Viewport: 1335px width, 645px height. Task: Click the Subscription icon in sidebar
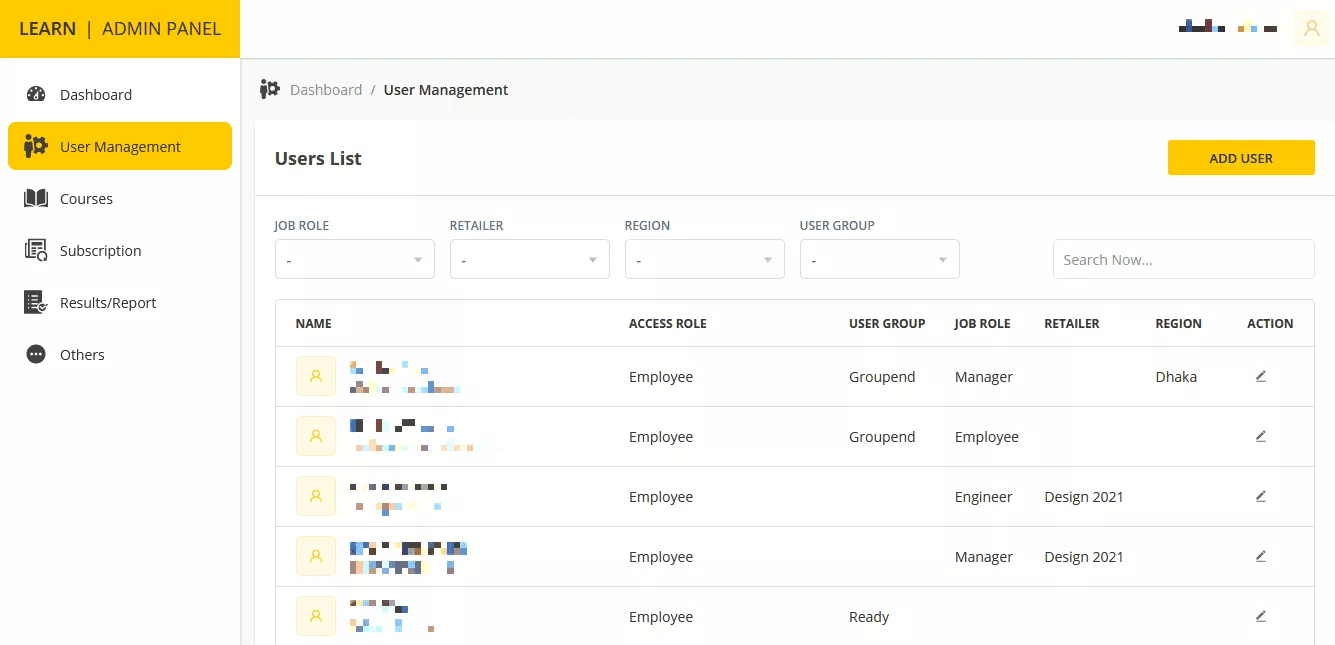(36, 251)
